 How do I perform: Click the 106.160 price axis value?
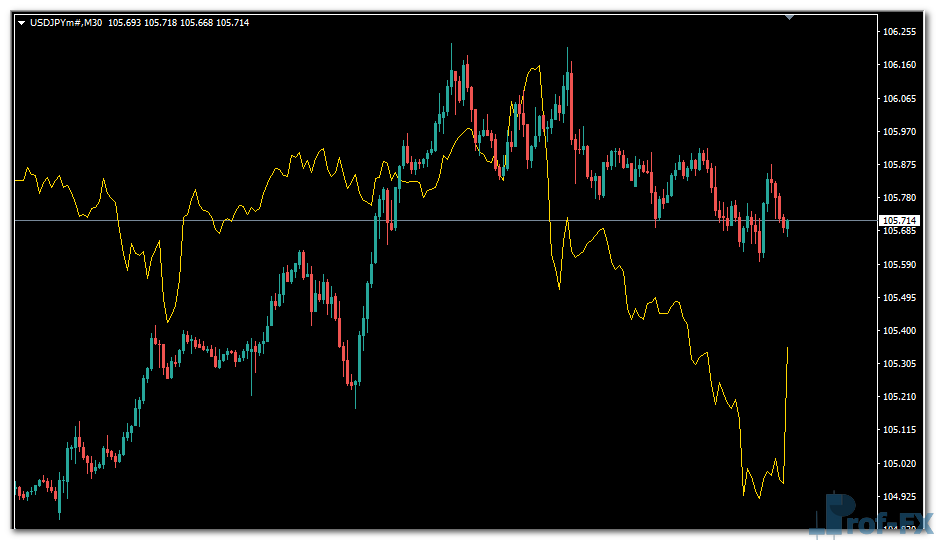pyautogui.click(x=900, y=65)
